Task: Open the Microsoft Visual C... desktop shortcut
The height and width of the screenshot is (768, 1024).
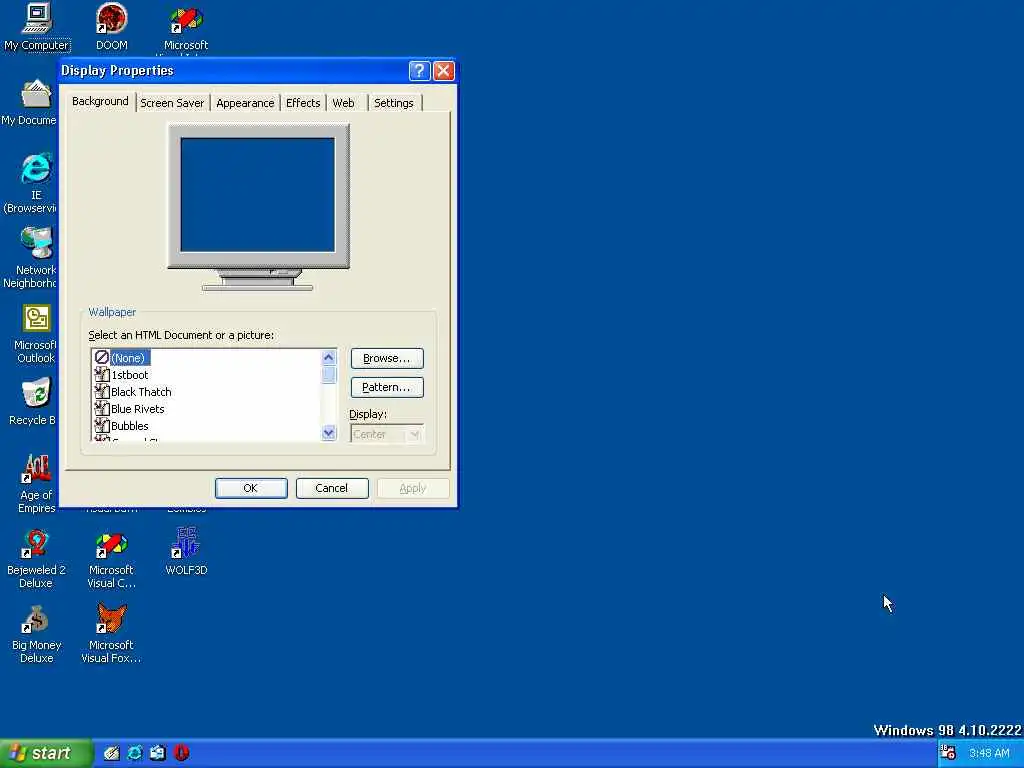Action: point(112,559)
